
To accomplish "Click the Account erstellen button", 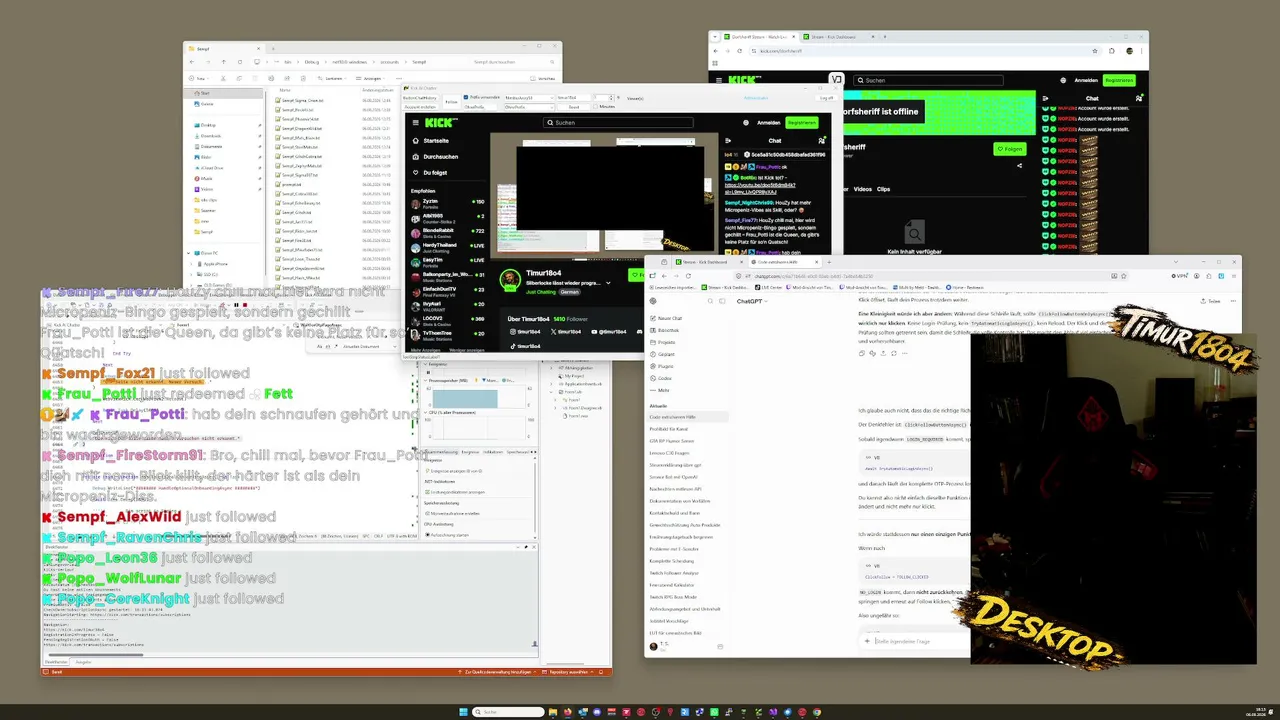I will [x=420, y=106].
